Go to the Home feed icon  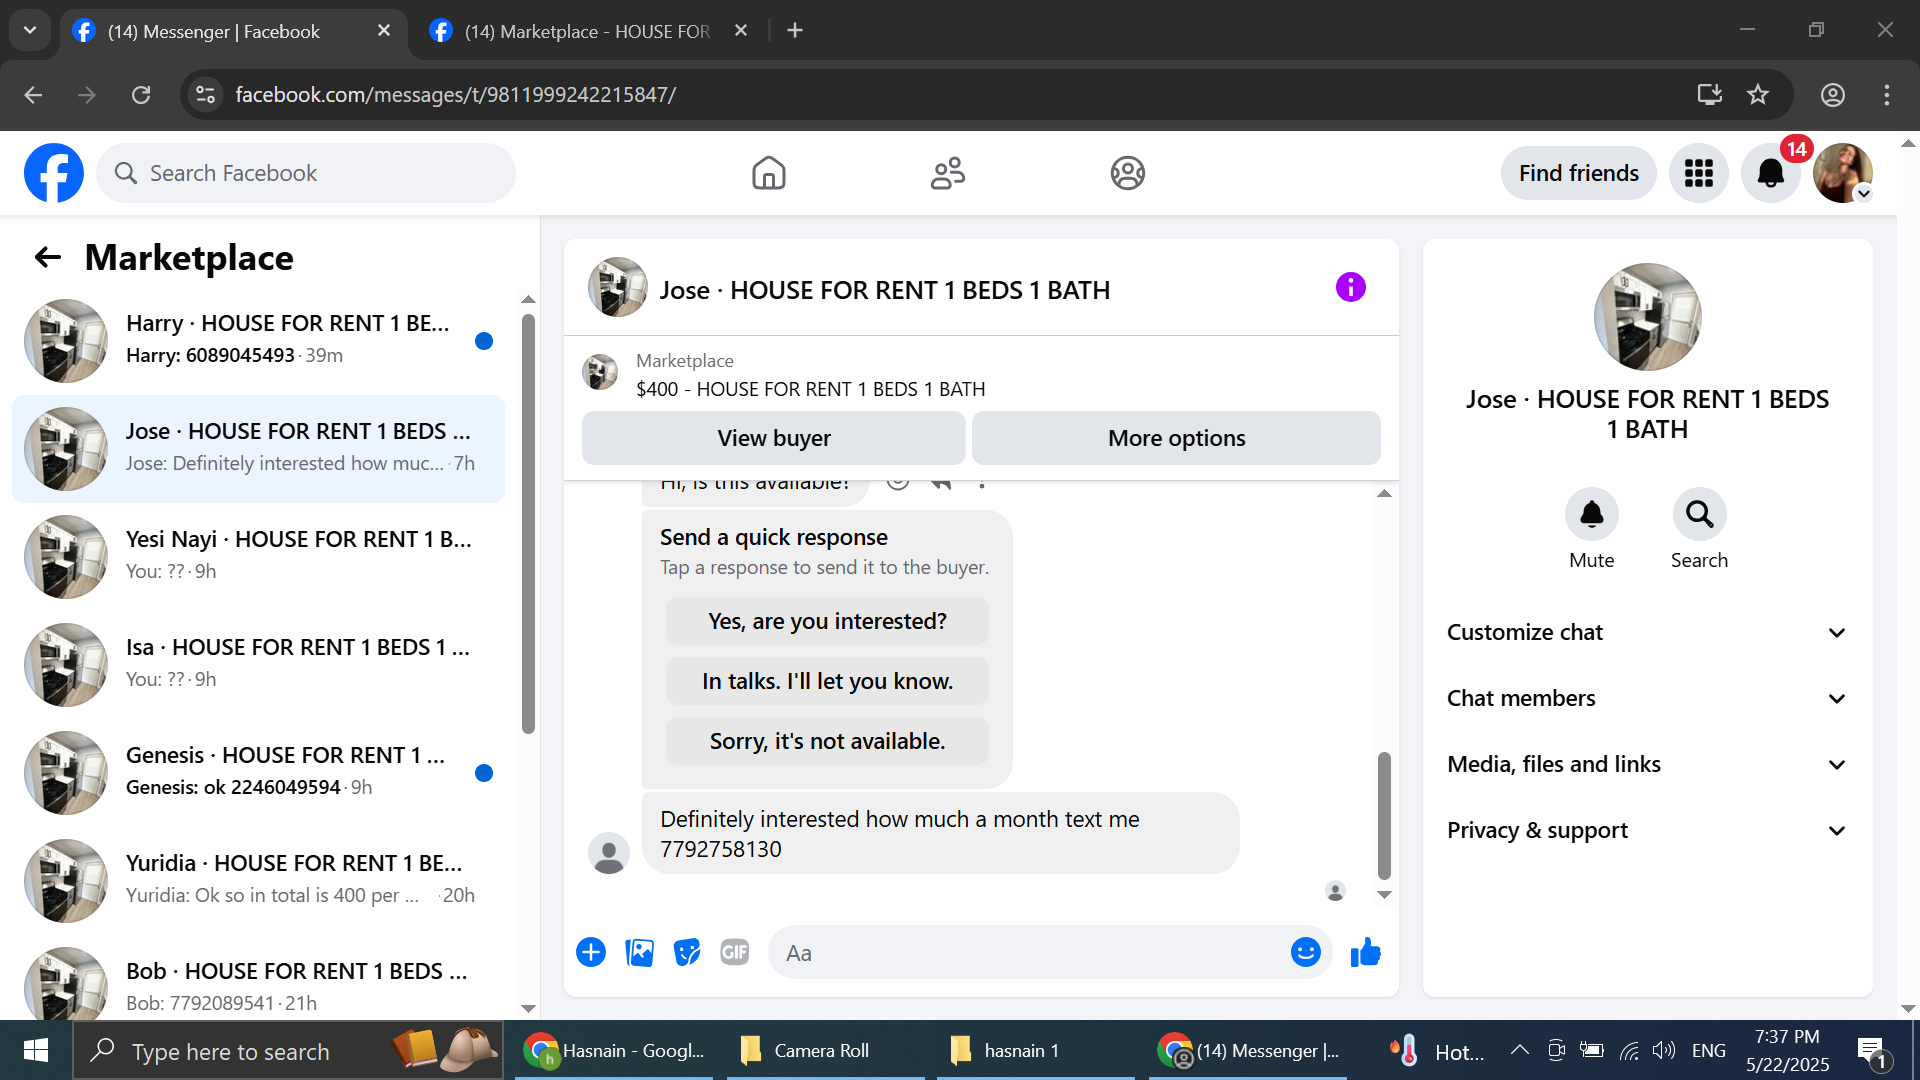pyautogui.click(x=768, y=173)
